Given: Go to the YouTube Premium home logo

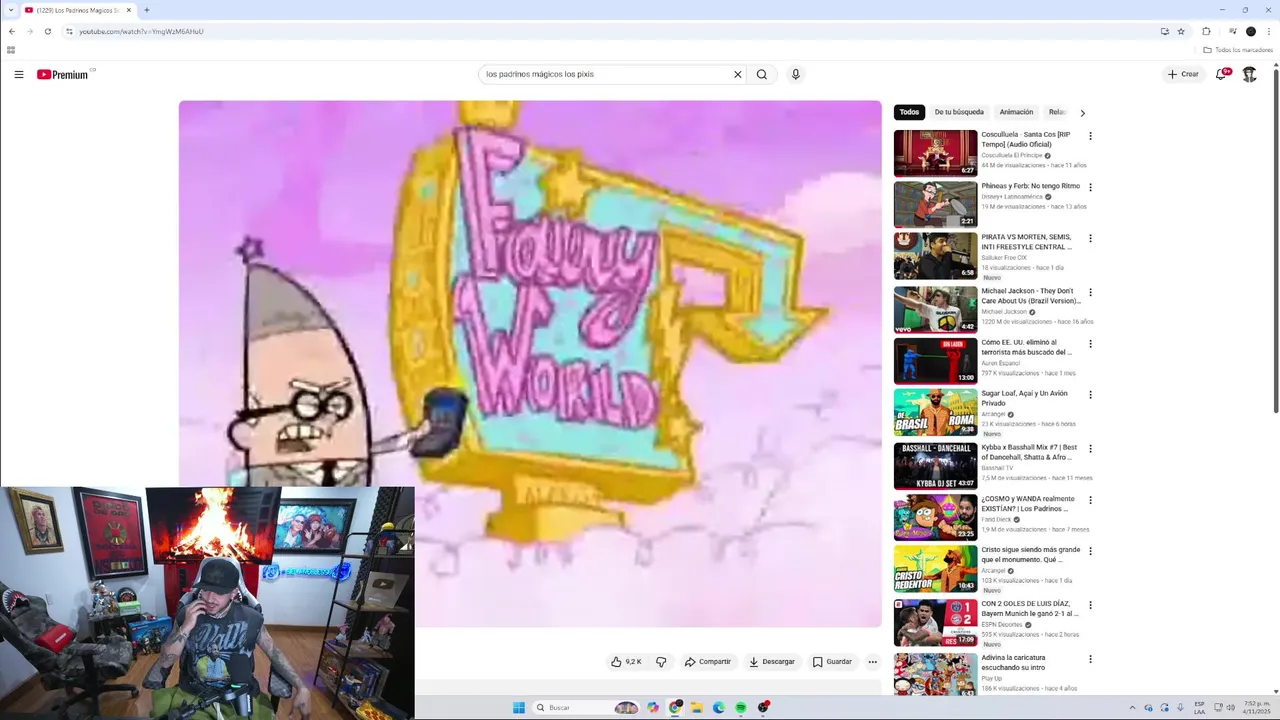Looking at the screenshot, I should pos(63,74).
